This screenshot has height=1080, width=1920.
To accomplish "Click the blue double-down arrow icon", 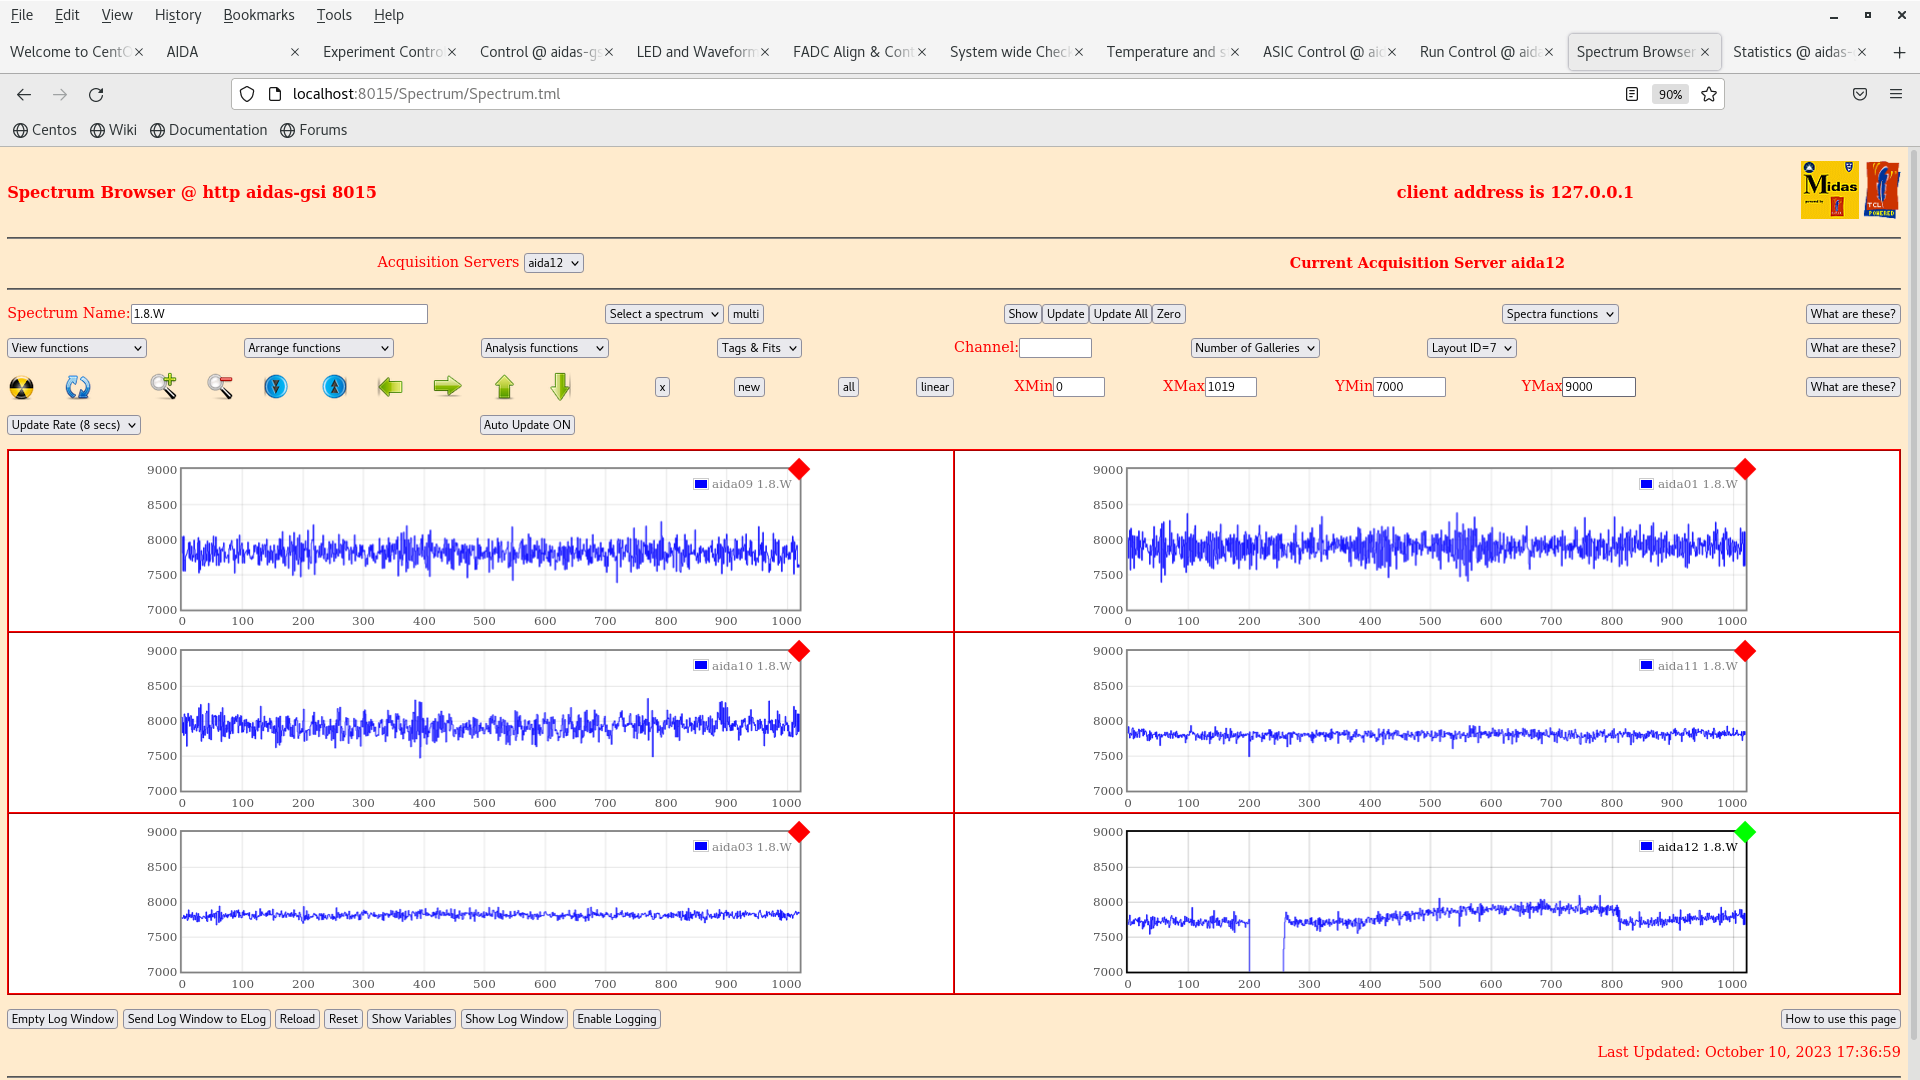I will click(276, 387).
